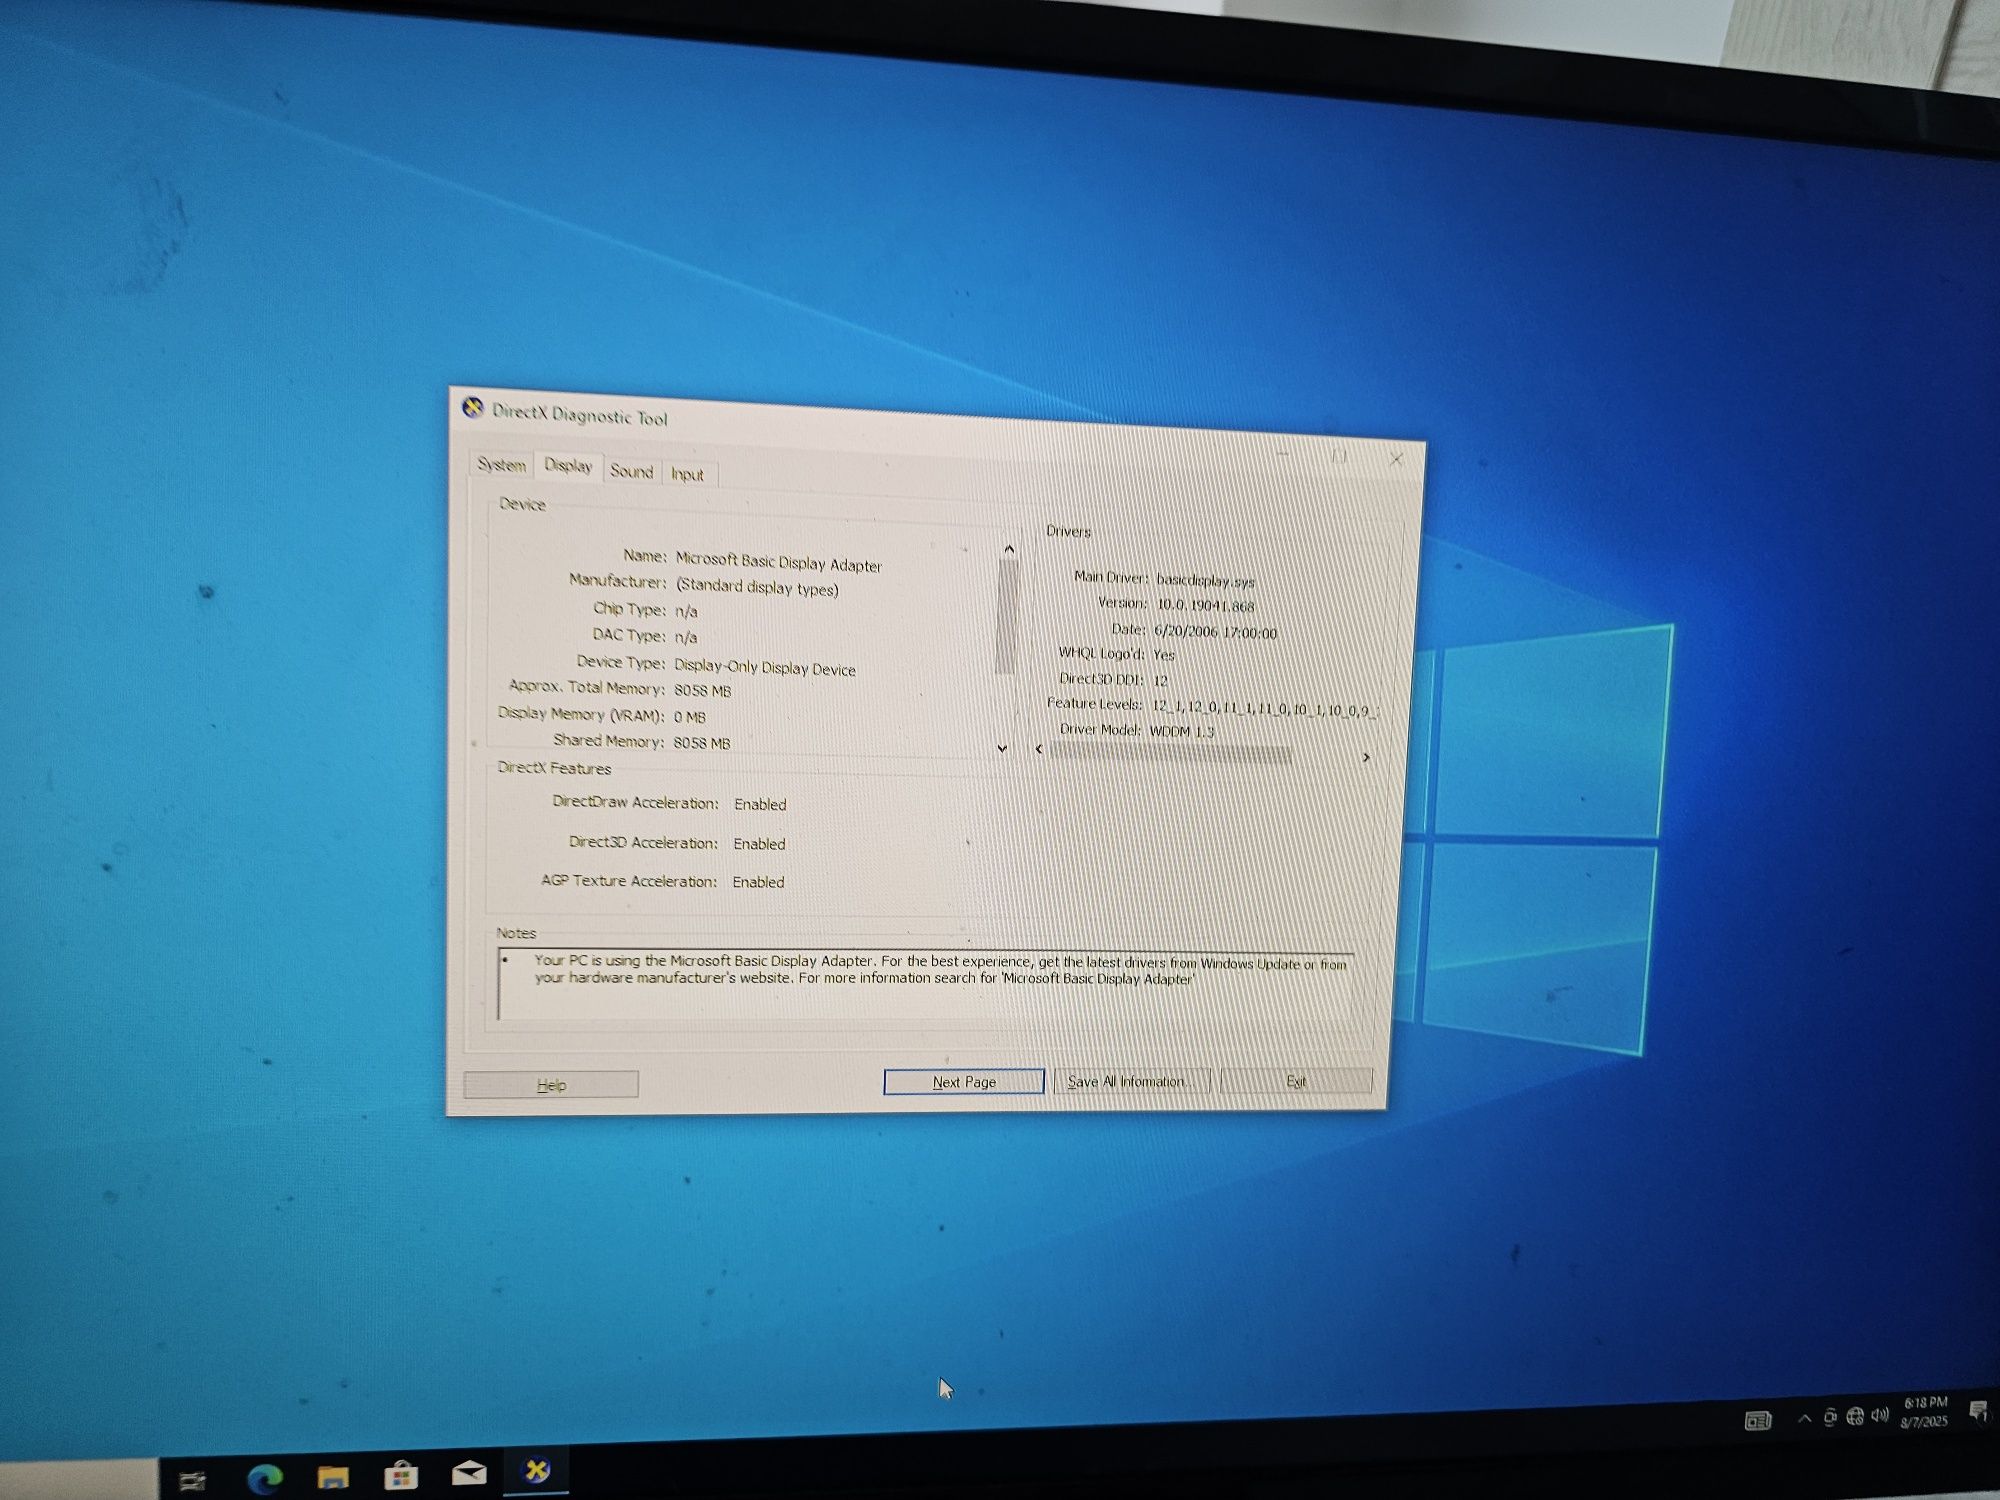
Task: Select the DAC Type 'n/a' value
Action: pos(686,637)
